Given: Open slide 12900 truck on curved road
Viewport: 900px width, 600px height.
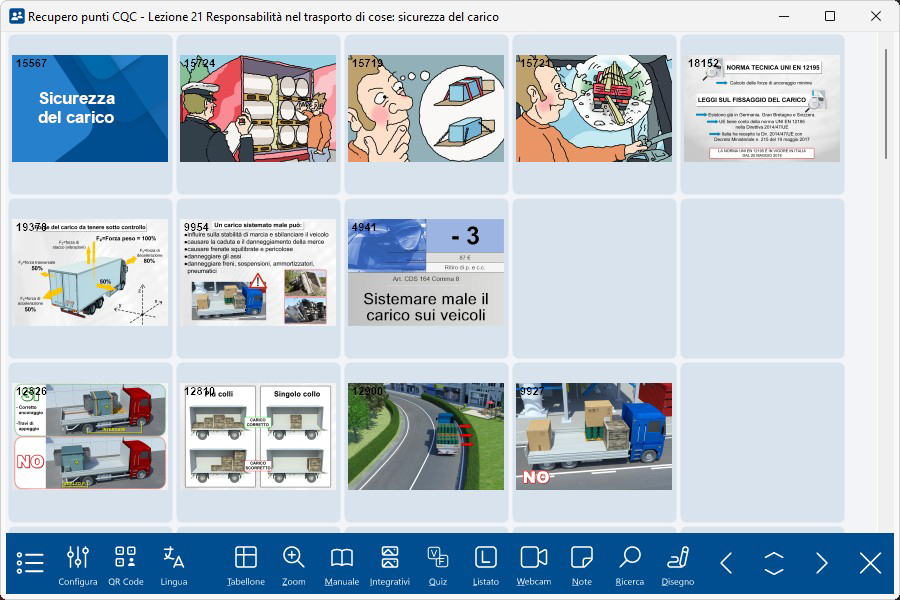Looking at the screenshot, I should 426,436.
